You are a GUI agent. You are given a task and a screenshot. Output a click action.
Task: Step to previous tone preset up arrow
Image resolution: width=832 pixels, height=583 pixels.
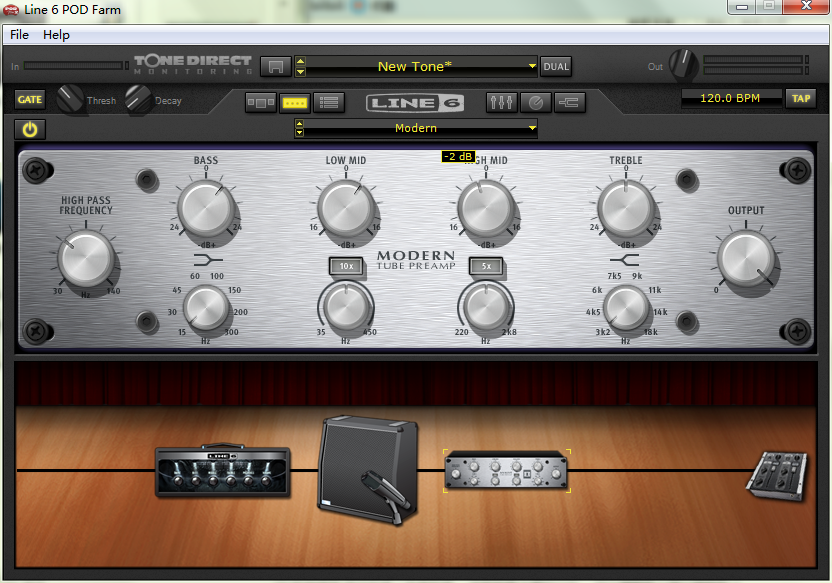click(x=300, y=62)
